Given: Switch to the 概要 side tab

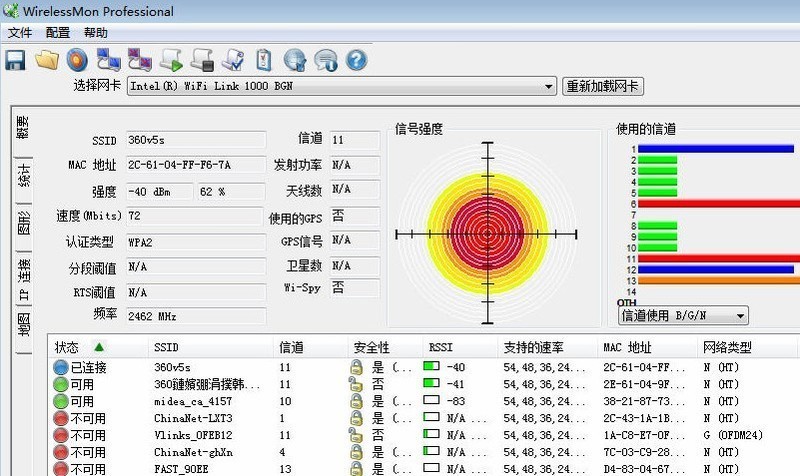Looking at the screenshot, I should [23, 128].
